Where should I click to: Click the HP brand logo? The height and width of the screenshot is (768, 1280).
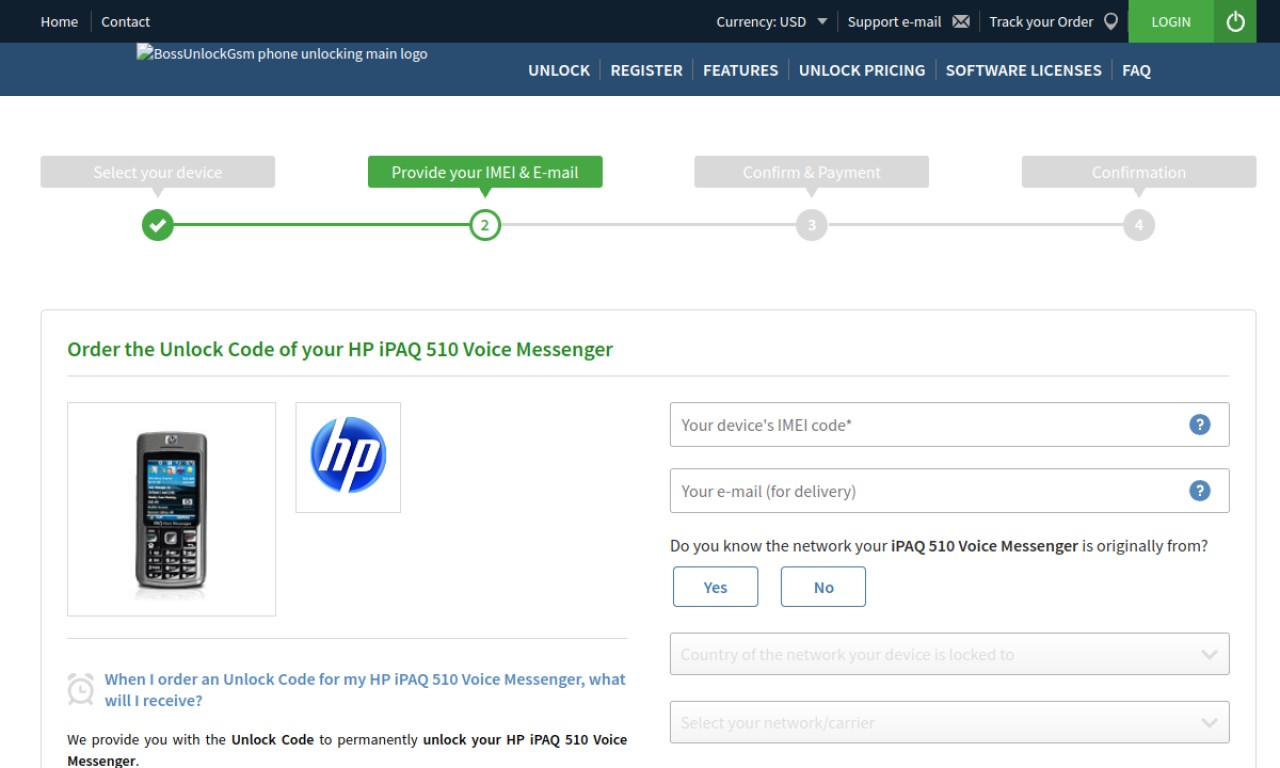click(x=348, y=457)
